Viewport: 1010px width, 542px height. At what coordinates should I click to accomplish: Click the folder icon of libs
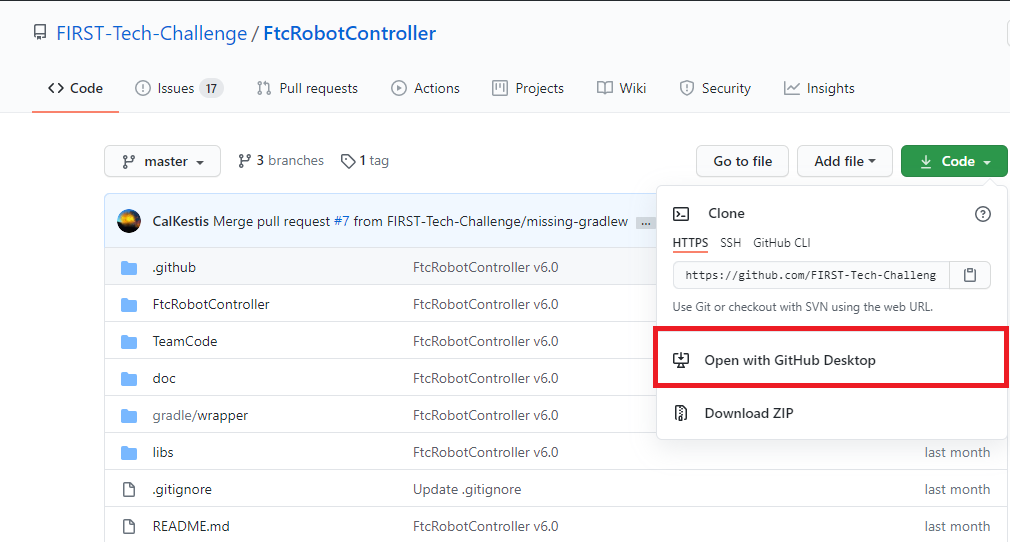click(129, 452)
